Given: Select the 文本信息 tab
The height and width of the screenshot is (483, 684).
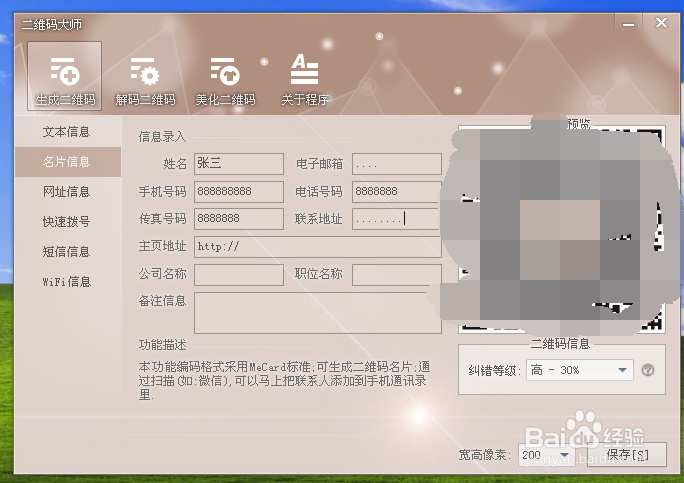Looking at the screenshot, I should click(68, 131).
